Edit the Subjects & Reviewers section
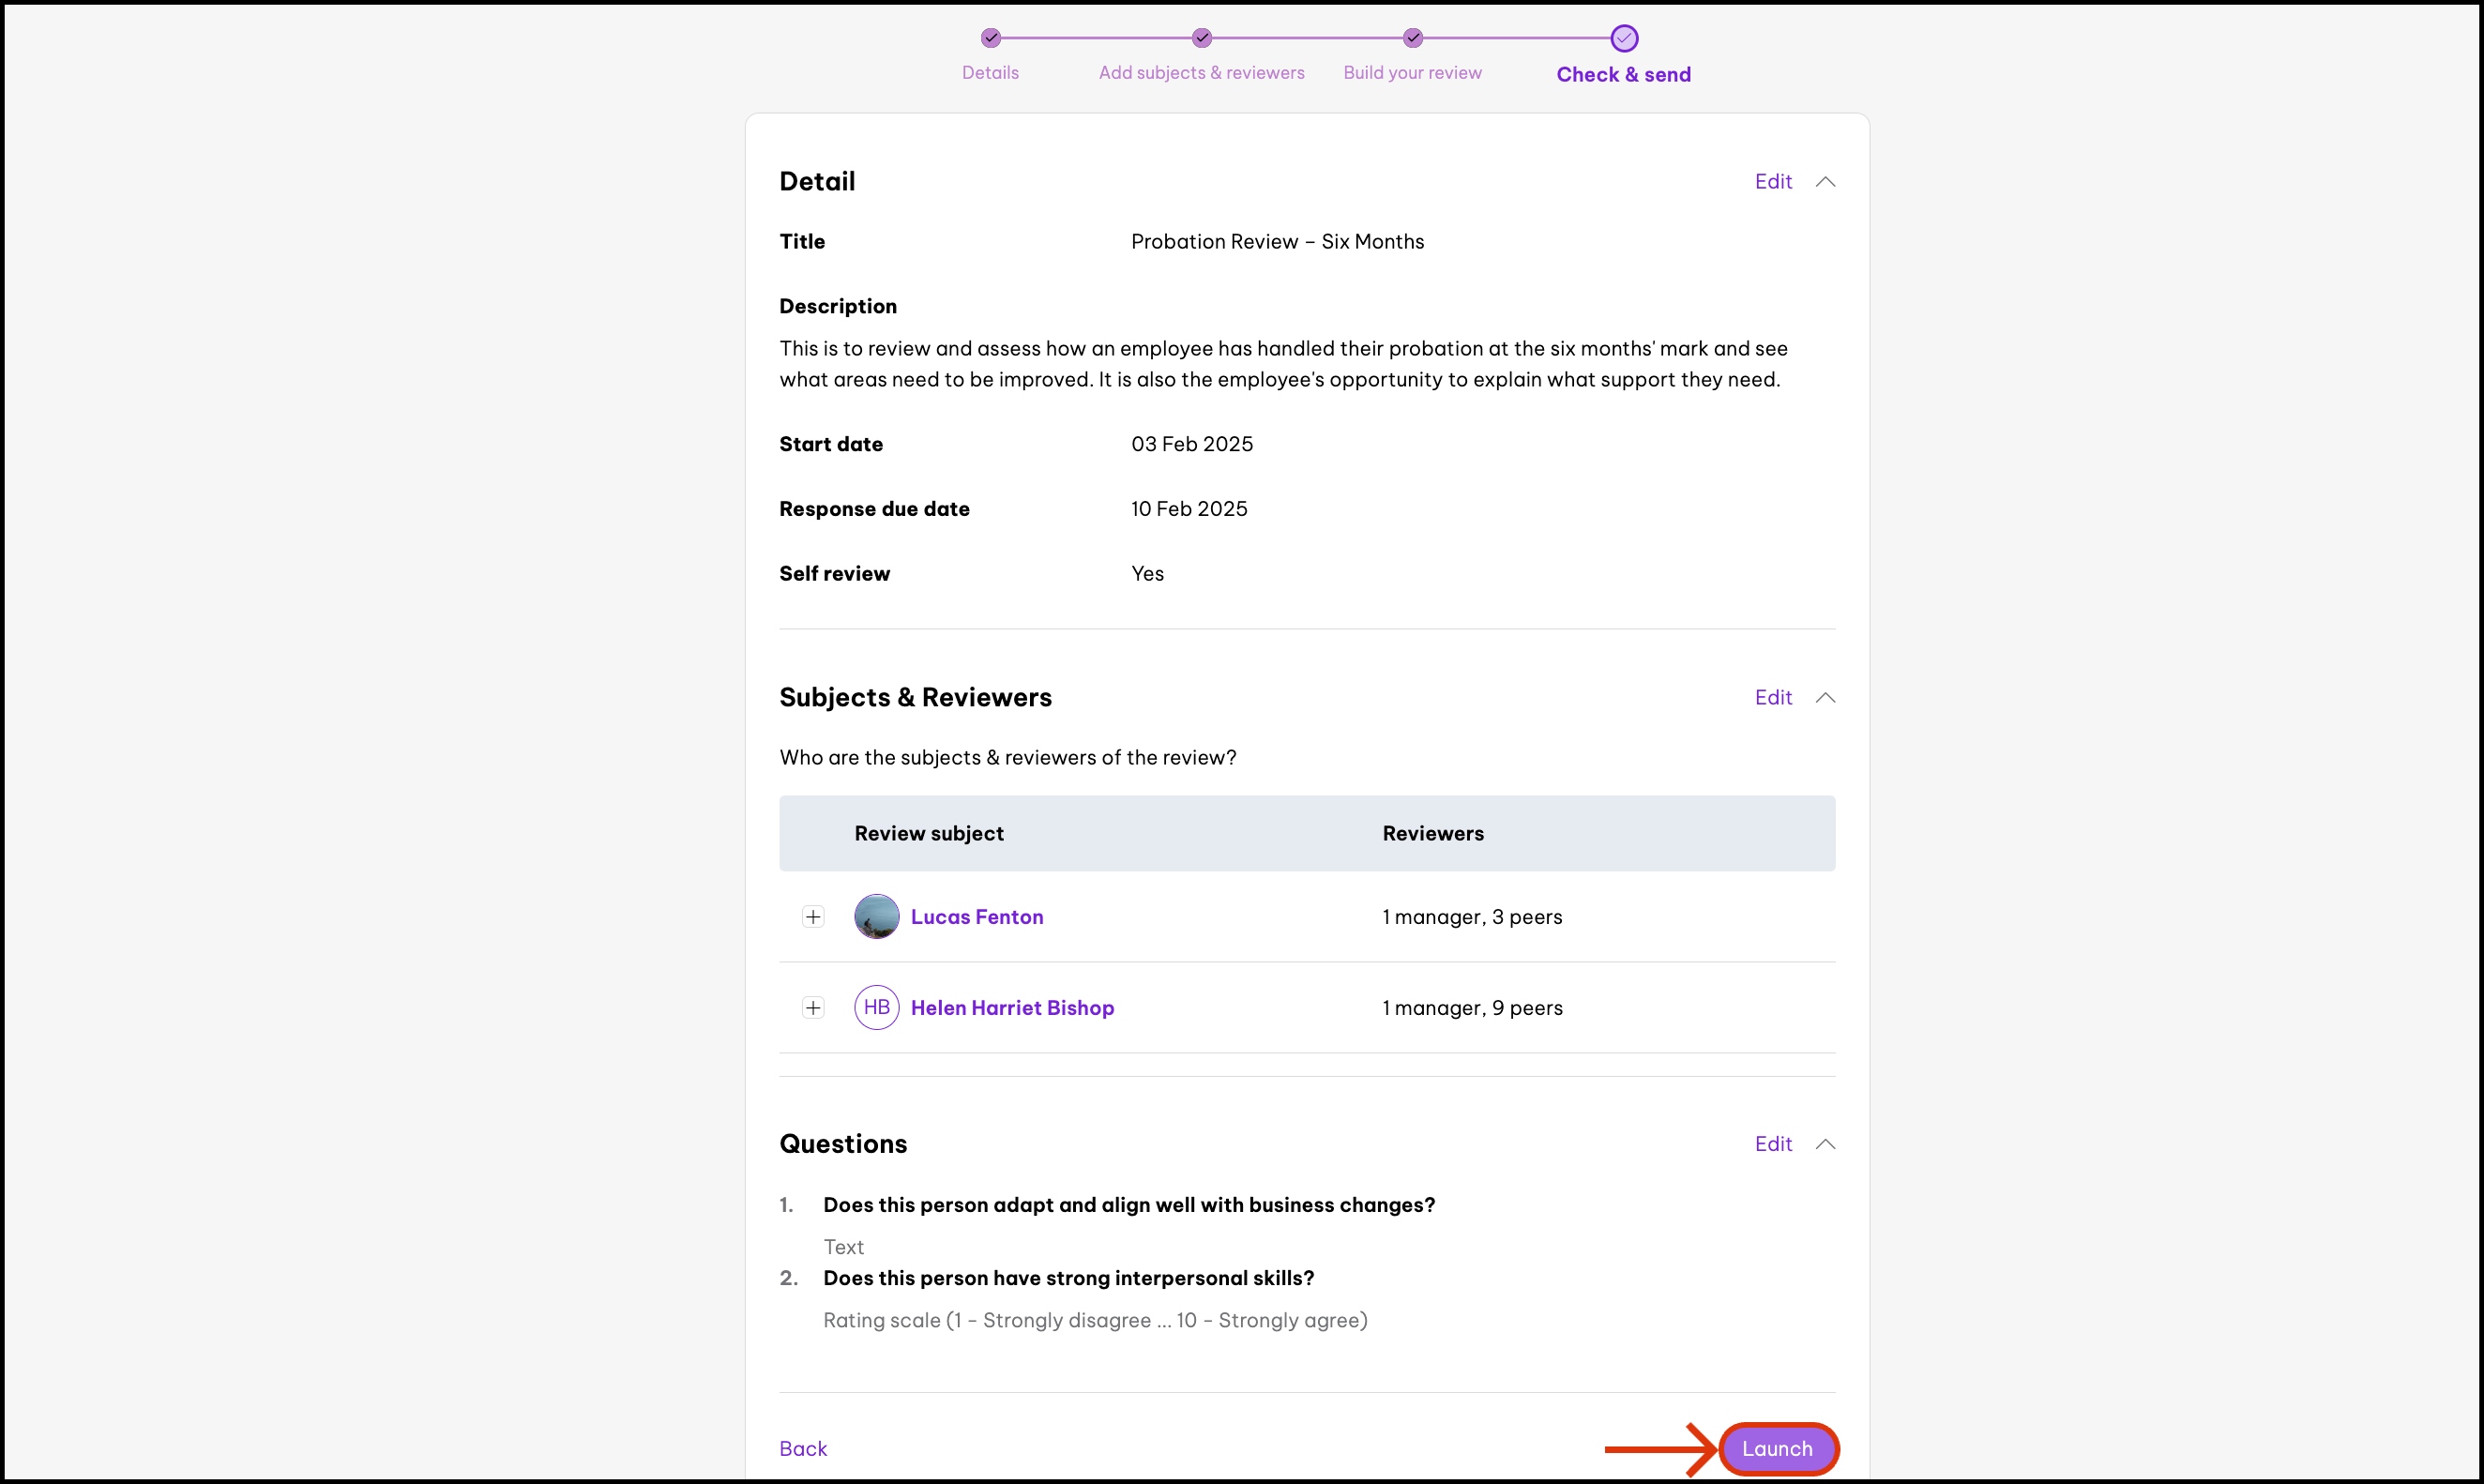 coord(1772,697)
